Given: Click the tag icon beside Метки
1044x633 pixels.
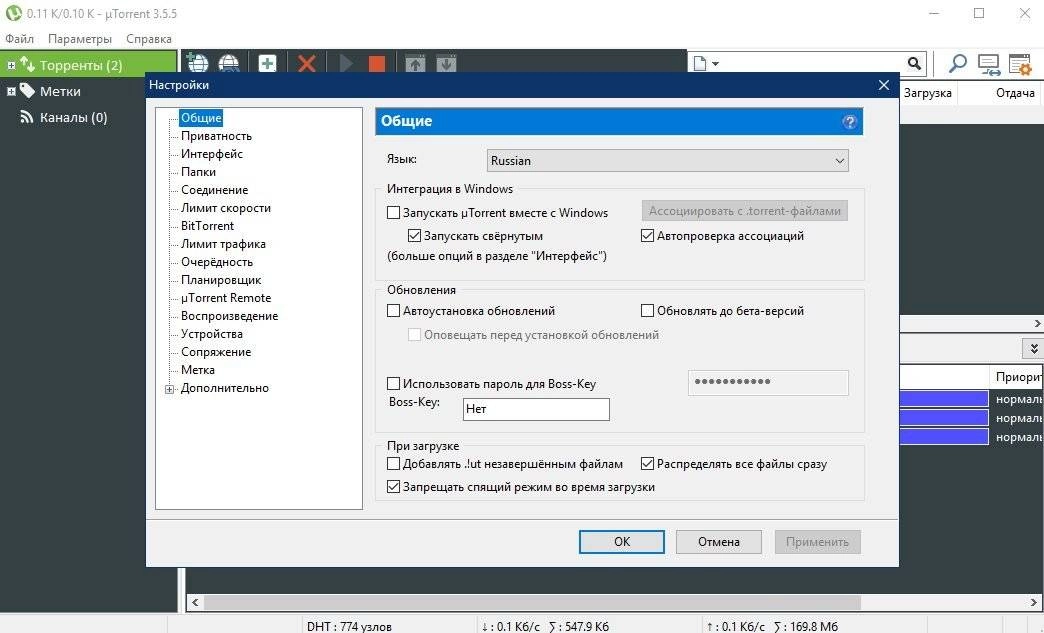Looking at the screenshot, I should [27, 91].
